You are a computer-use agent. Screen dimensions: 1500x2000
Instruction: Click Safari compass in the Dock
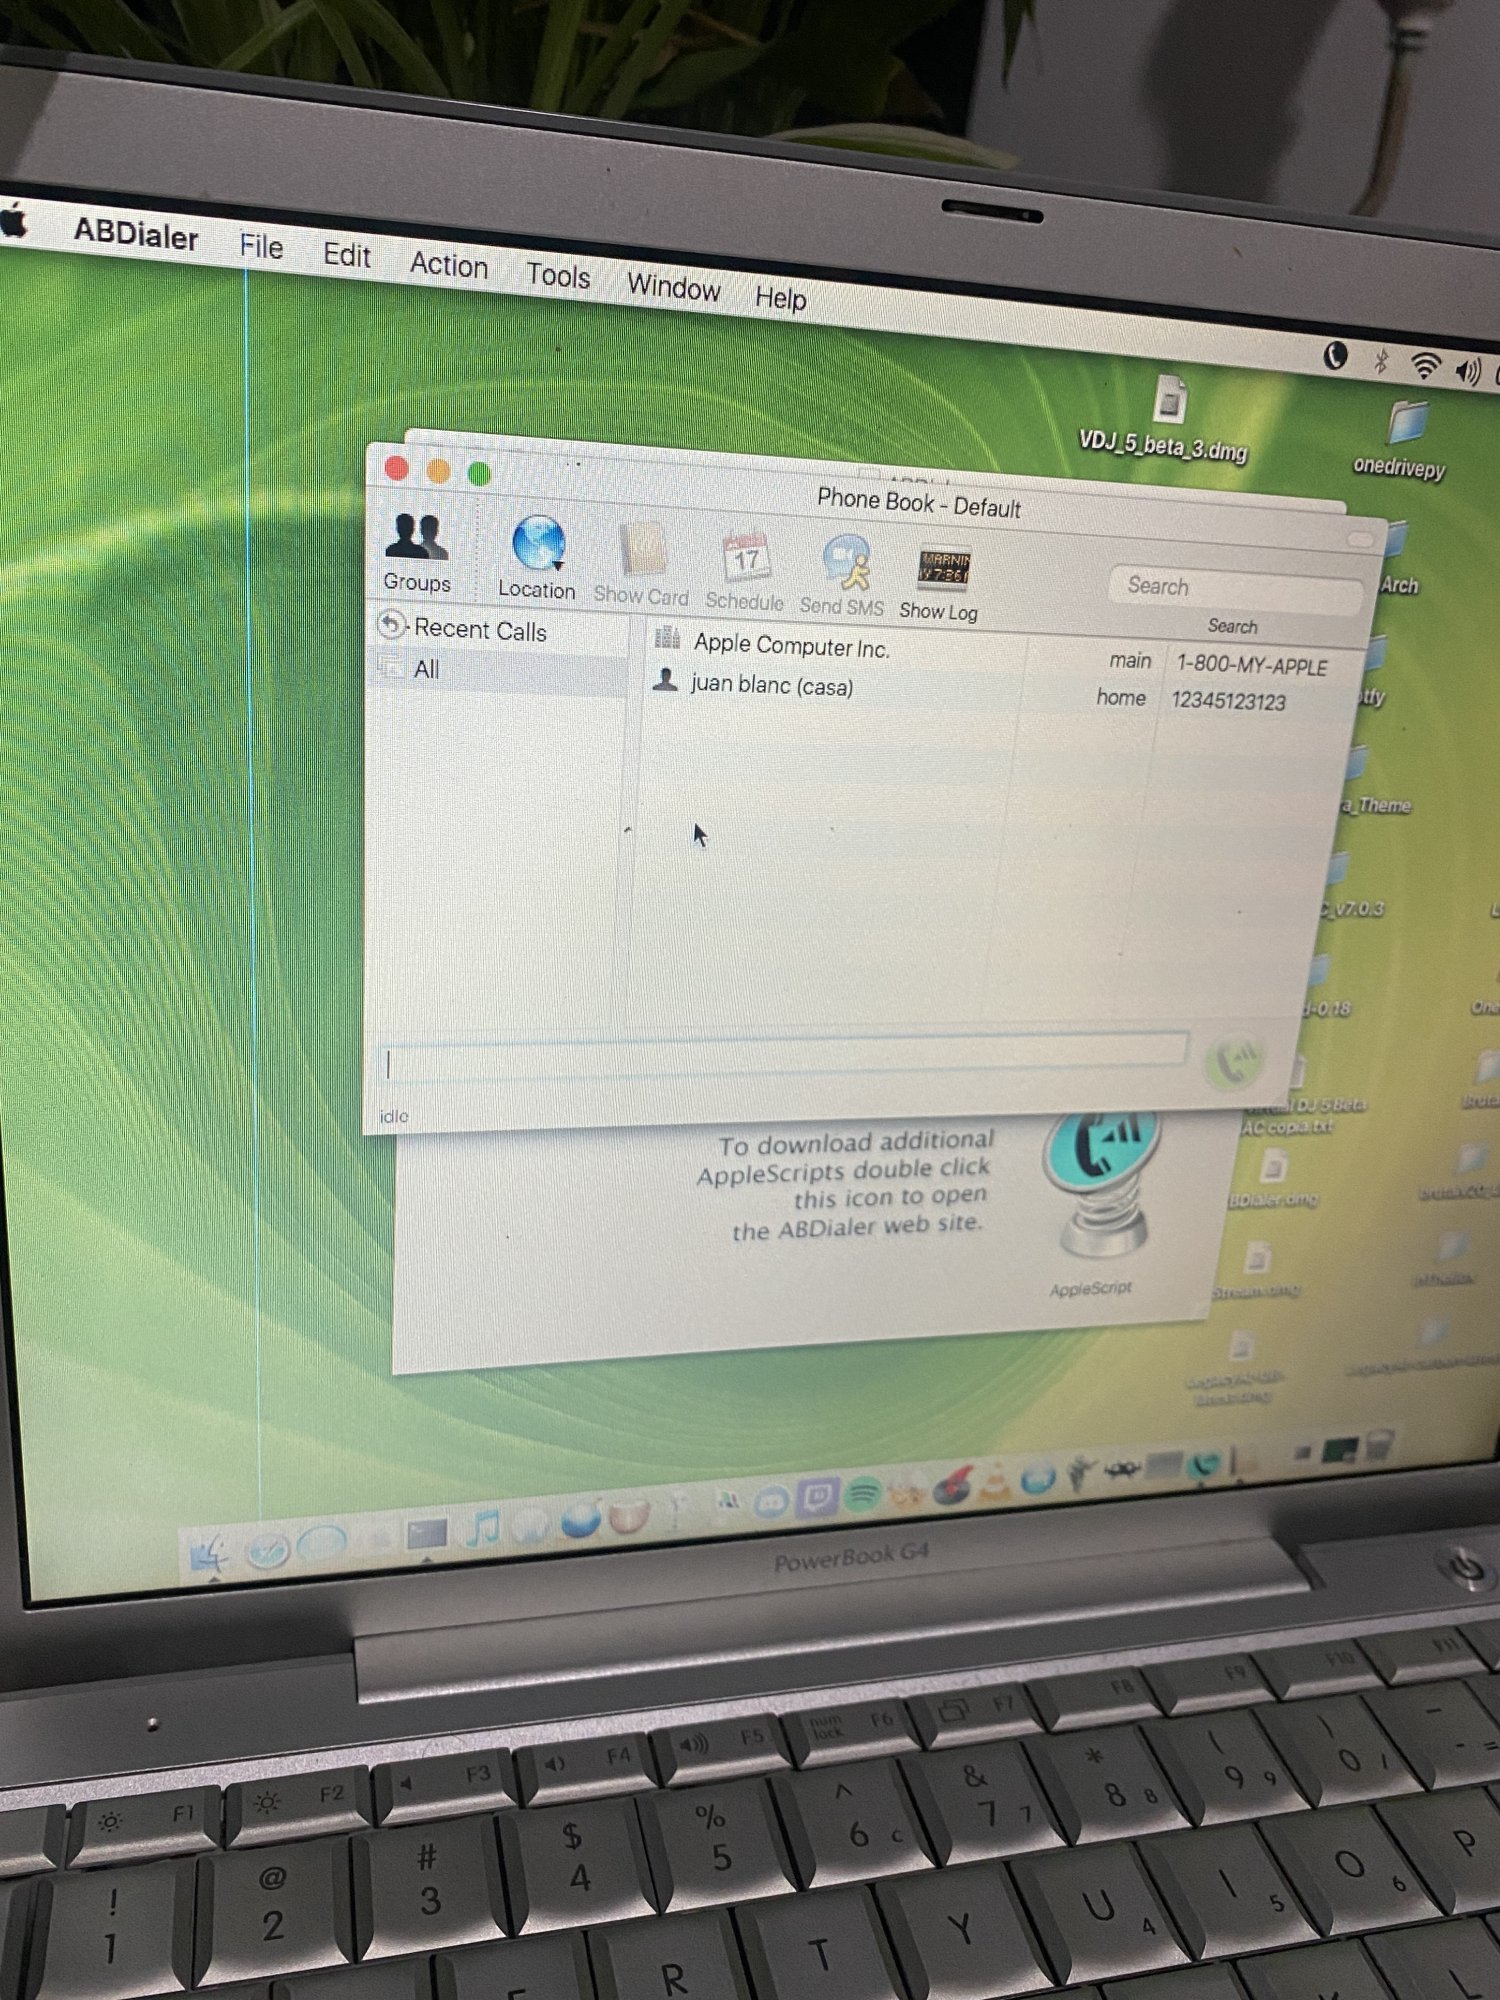click(x=268, y=1550)
